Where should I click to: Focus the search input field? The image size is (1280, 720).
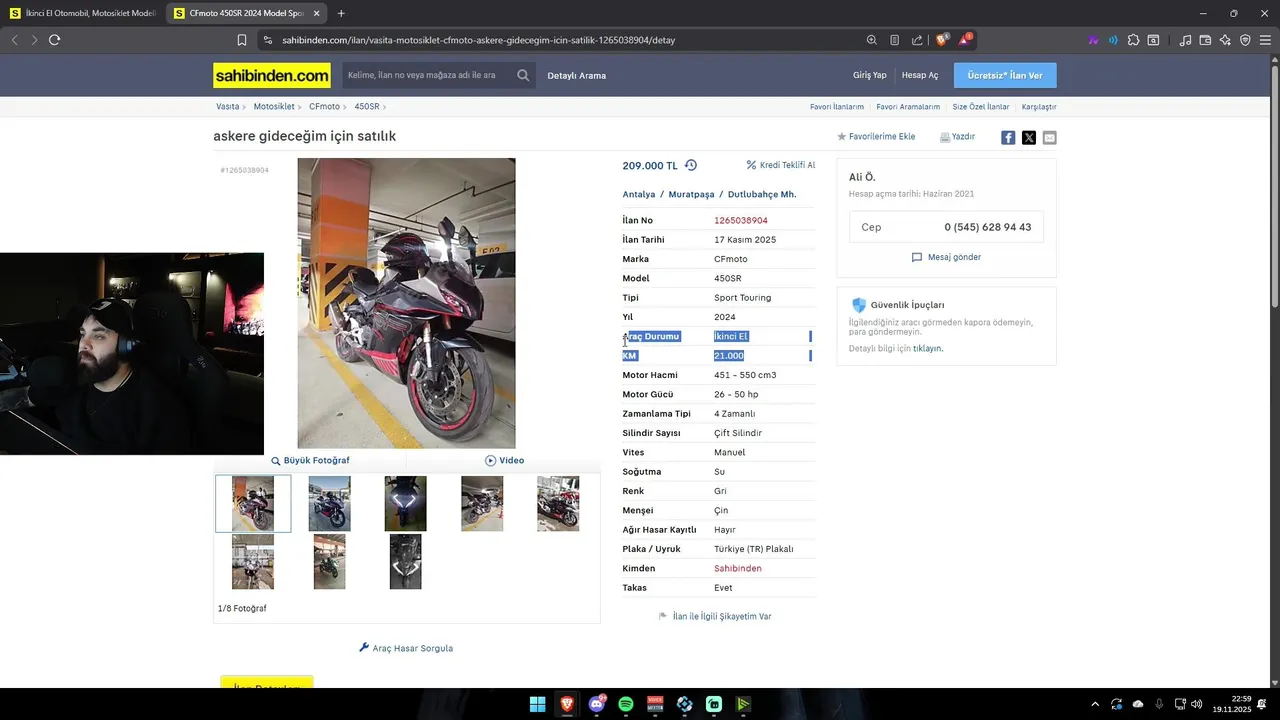click(x=428, y=75)
